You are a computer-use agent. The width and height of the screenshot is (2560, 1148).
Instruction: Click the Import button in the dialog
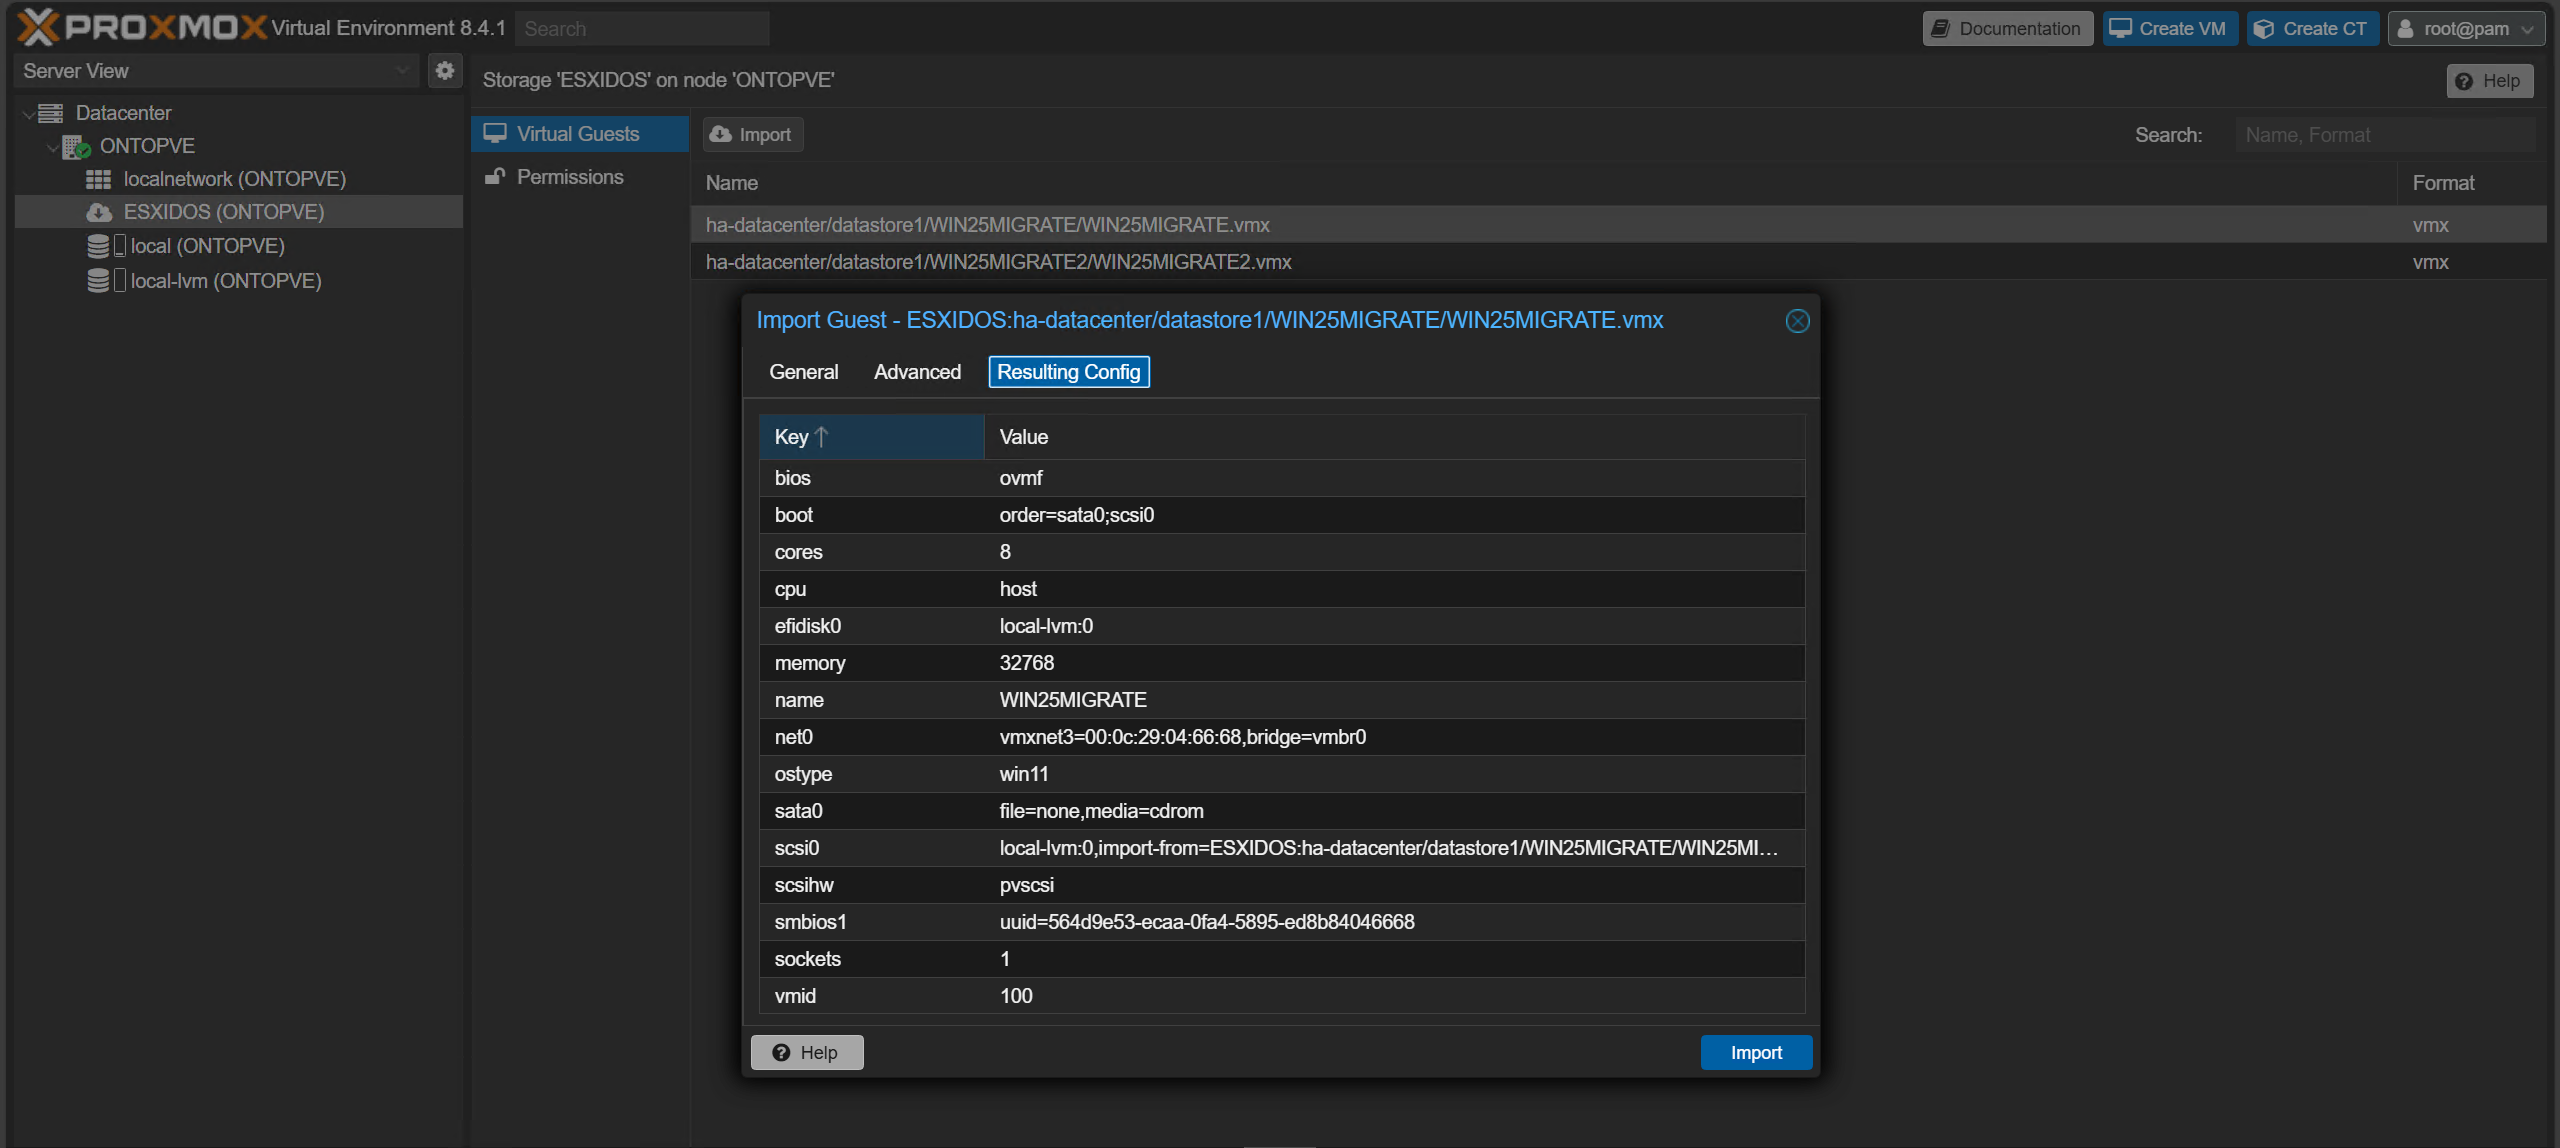click(1756, 1052)
